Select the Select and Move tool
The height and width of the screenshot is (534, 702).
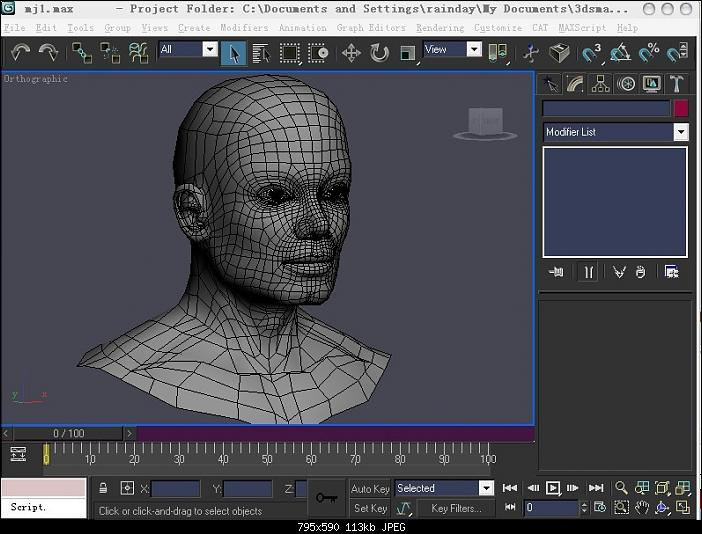point(351,52)
